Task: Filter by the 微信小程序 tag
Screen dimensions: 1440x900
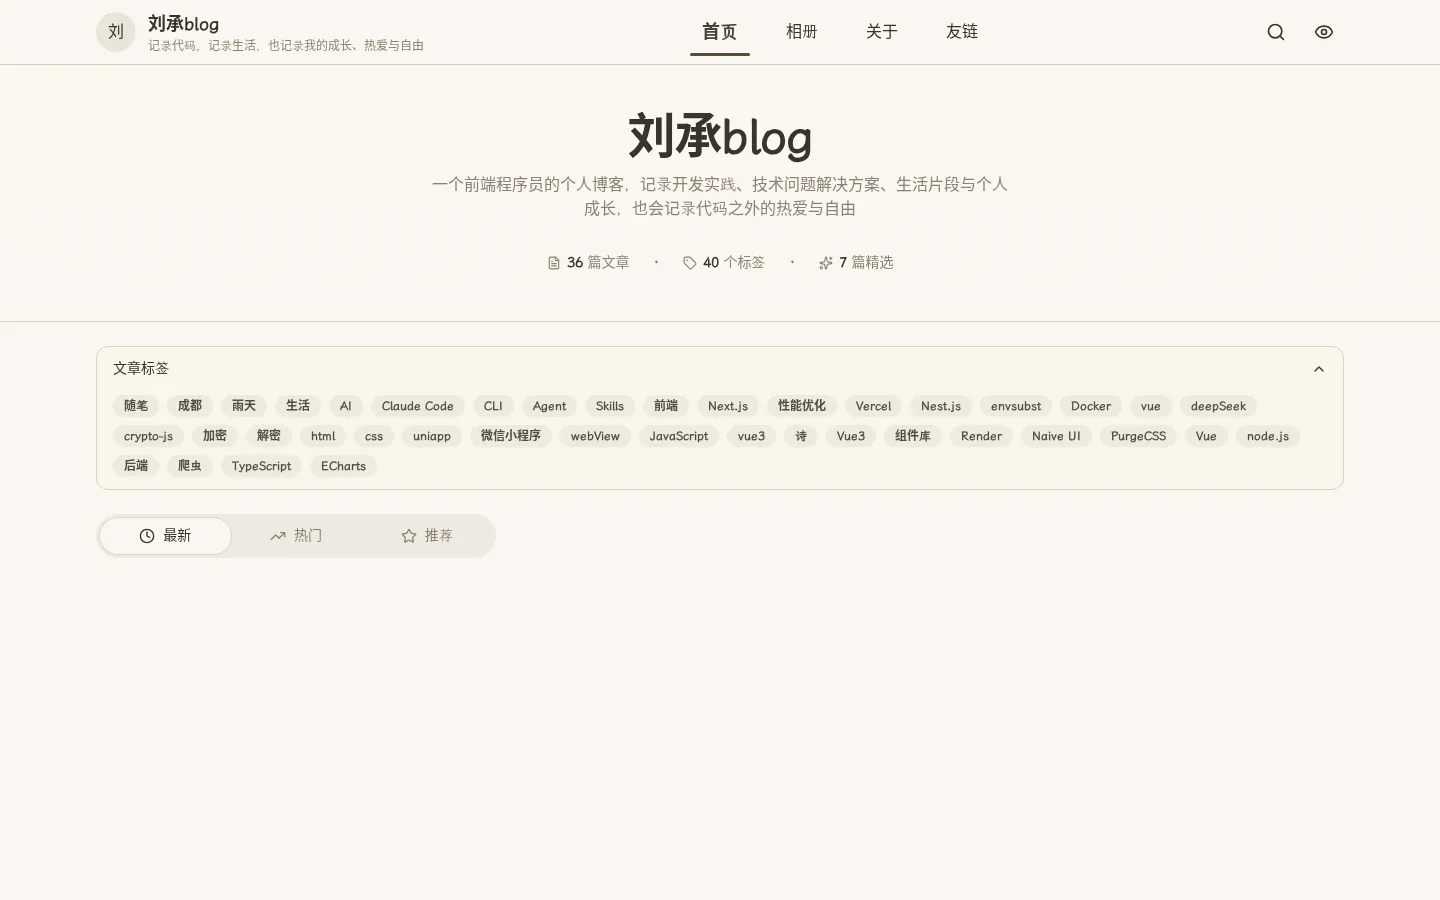Action: [511, 436]
